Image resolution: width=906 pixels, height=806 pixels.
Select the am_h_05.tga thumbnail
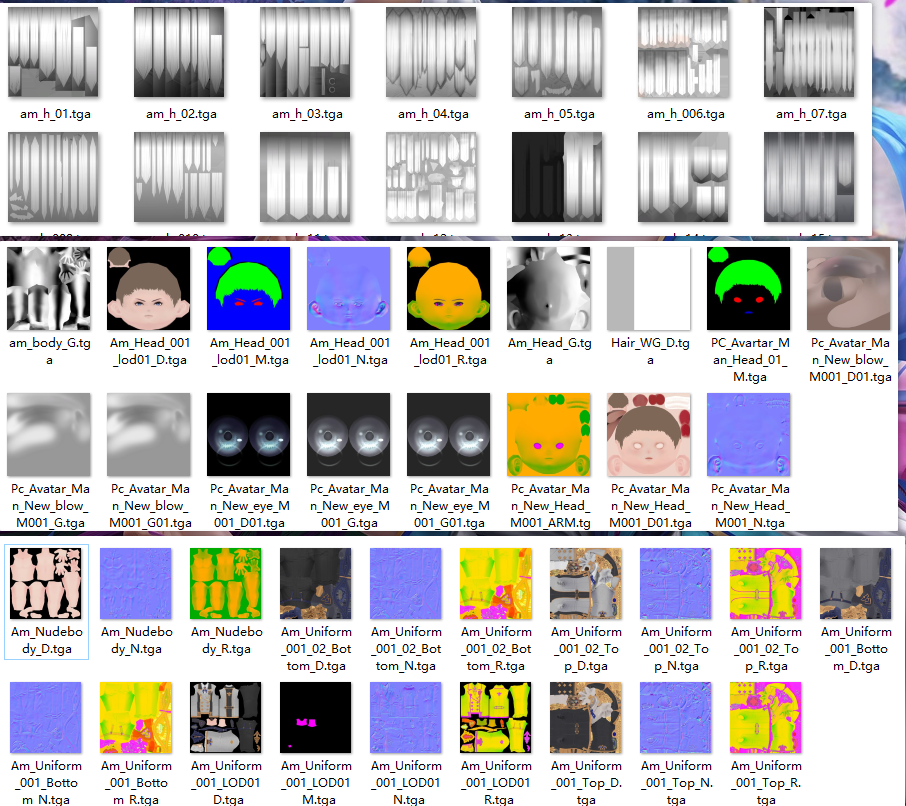click(x=557, y=52)
